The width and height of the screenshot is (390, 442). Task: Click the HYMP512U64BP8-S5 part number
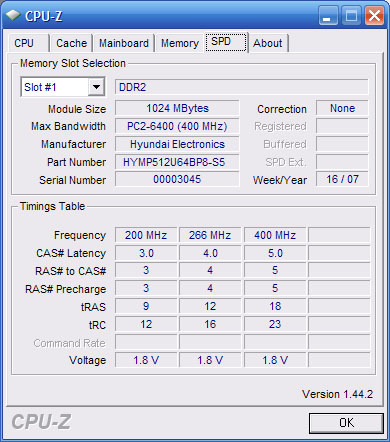coord(177,162)
